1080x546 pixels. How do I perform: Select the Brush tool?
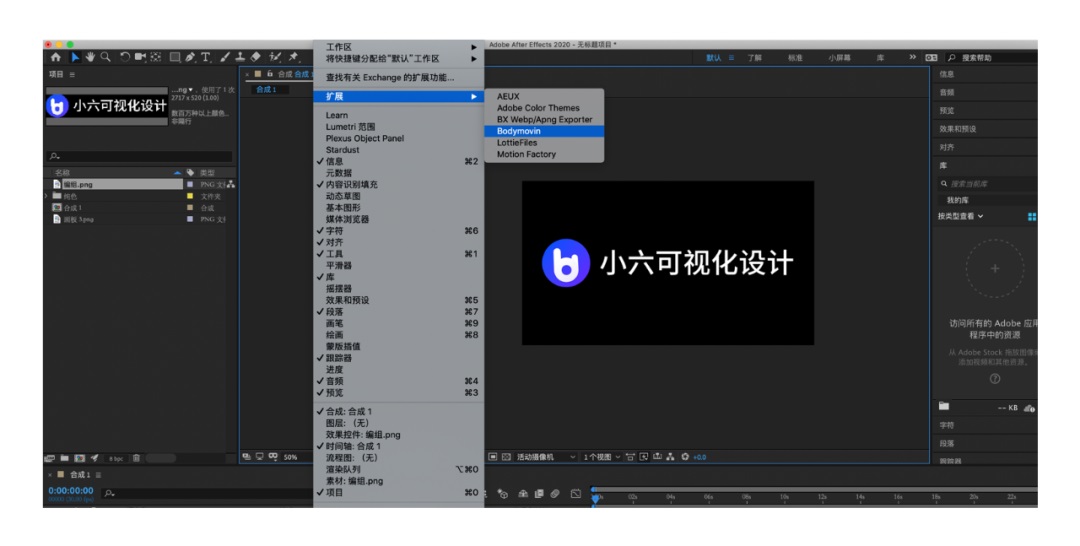225,57
